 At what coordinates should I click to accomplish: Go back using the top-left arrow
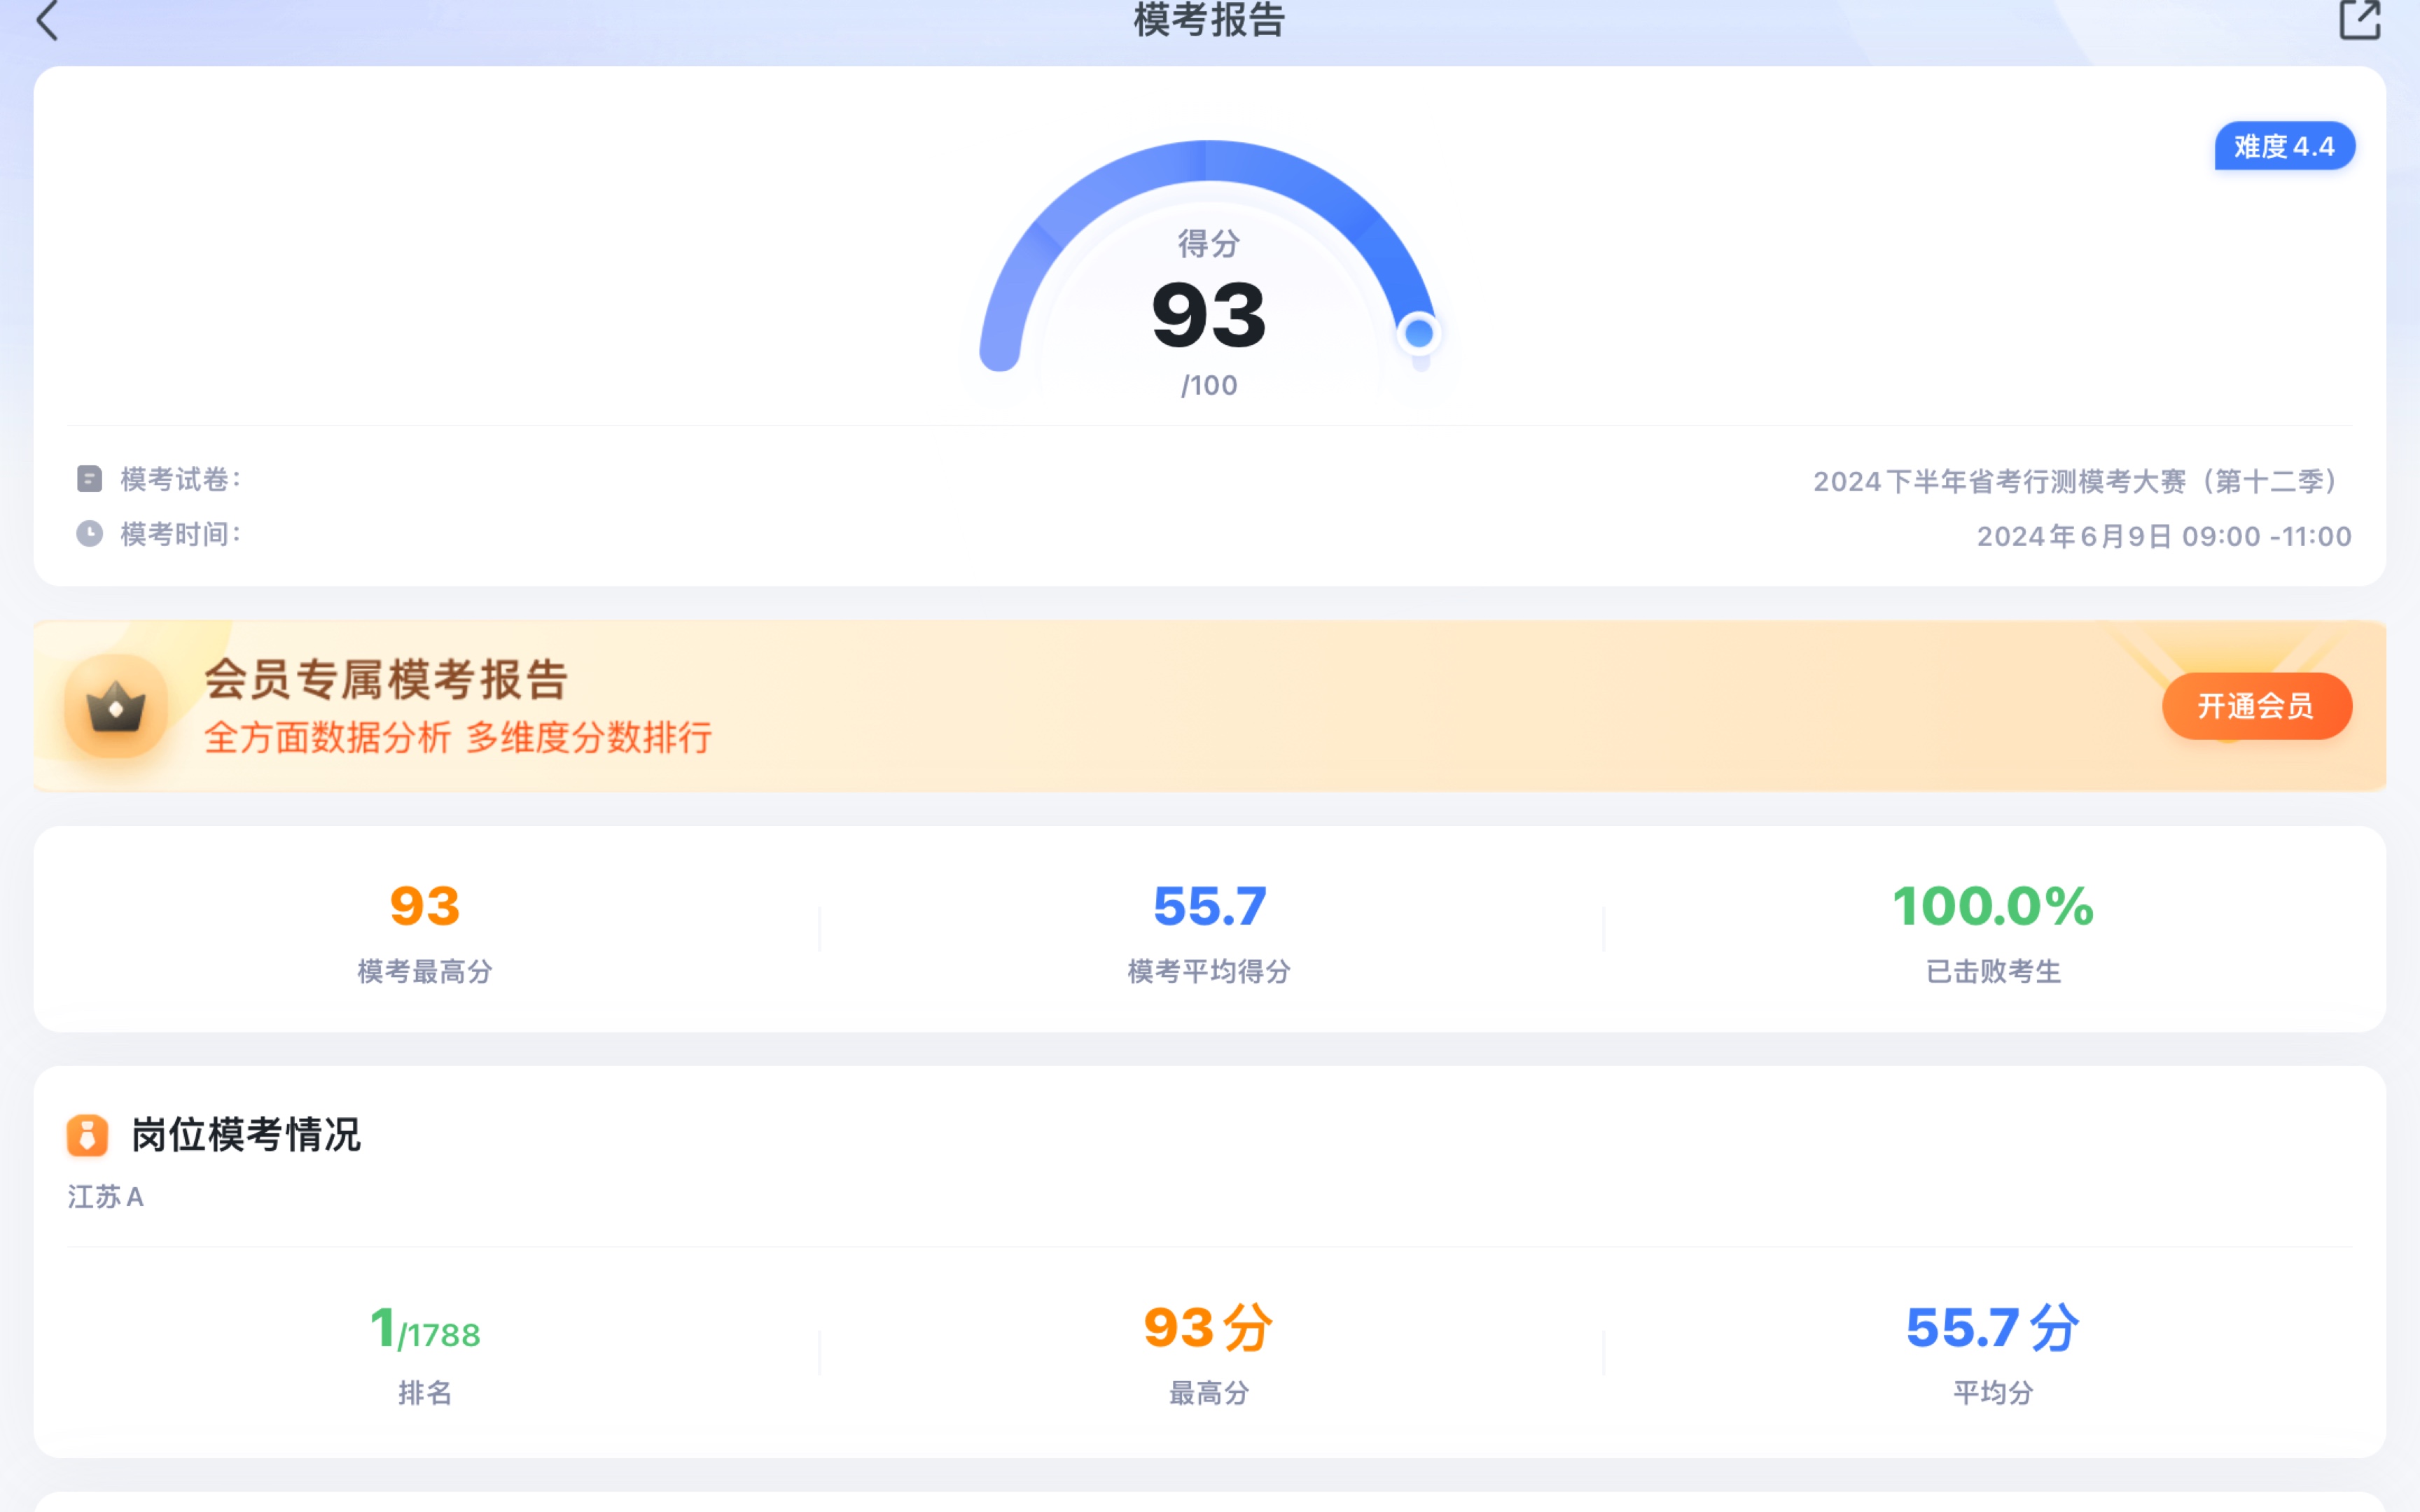pyautogui.click(x=47, y=20)
